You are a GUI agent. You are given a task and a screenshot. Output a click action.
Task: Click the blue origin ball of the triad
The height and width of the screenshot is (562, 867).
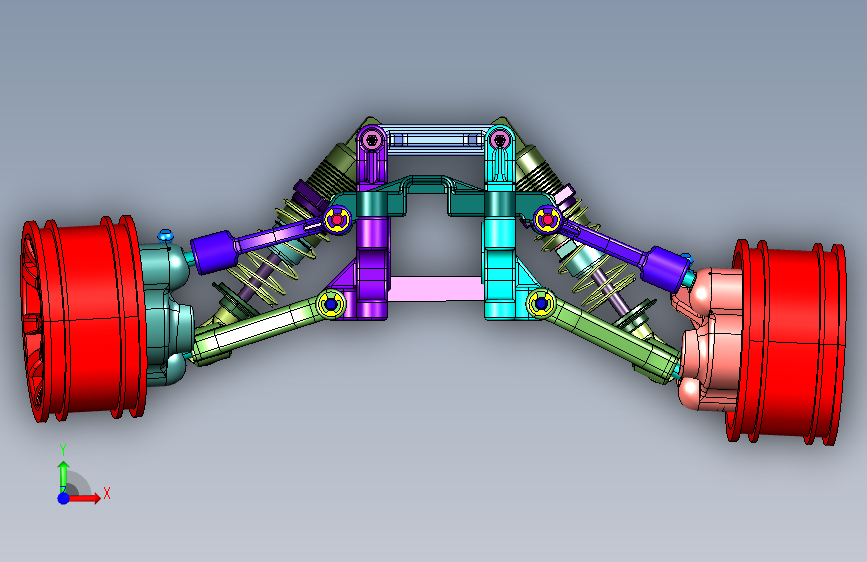coord(64,498)
